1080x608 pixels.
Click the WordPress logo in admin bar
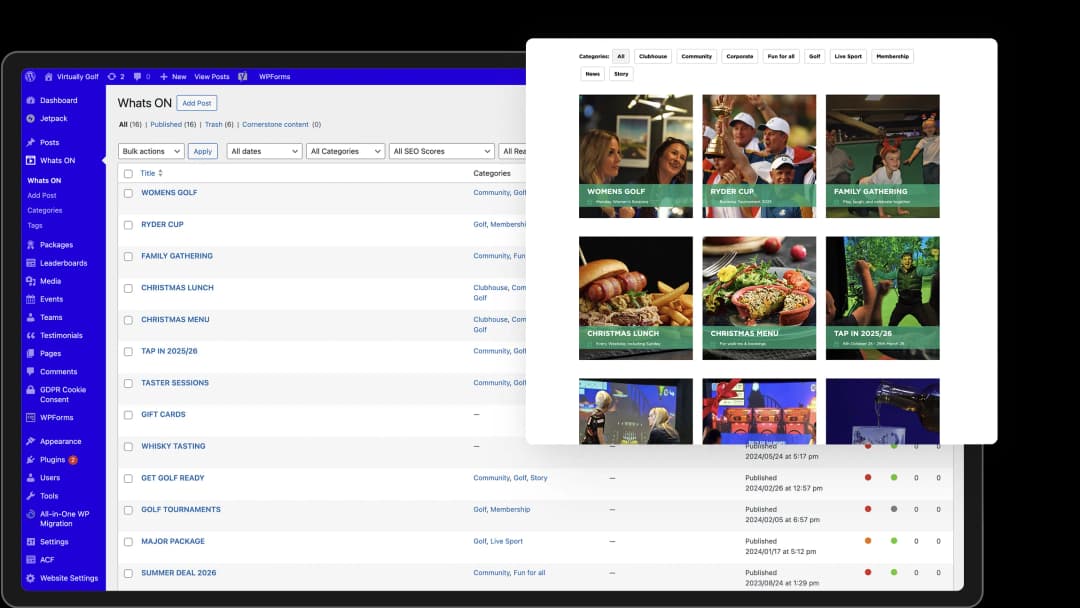click(x=31, y=76)
